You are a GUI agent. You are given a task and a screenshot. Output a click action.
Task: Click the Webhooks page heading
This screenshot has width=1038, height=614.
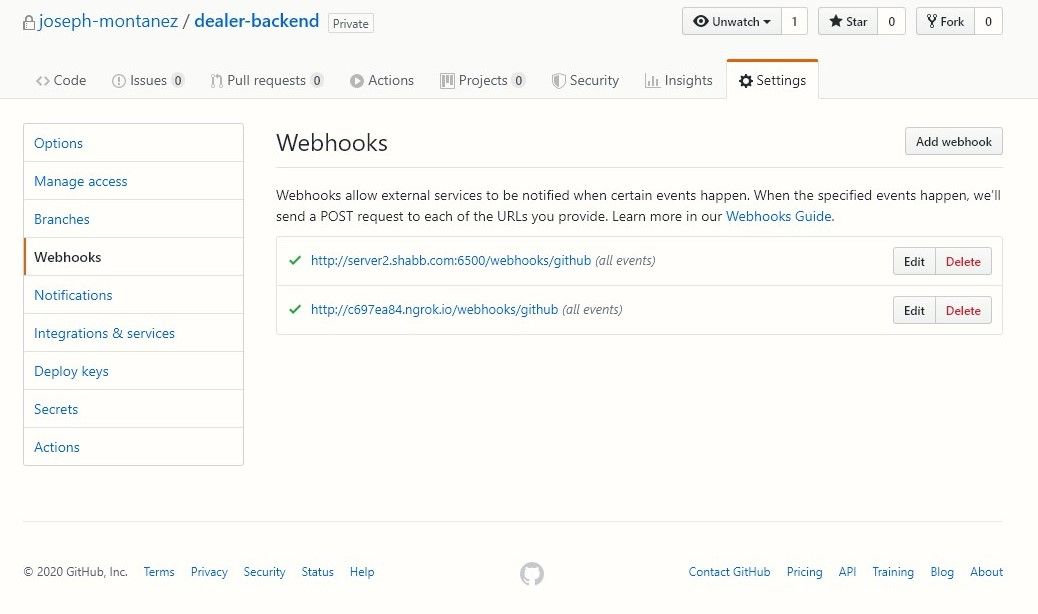[332, 143]
